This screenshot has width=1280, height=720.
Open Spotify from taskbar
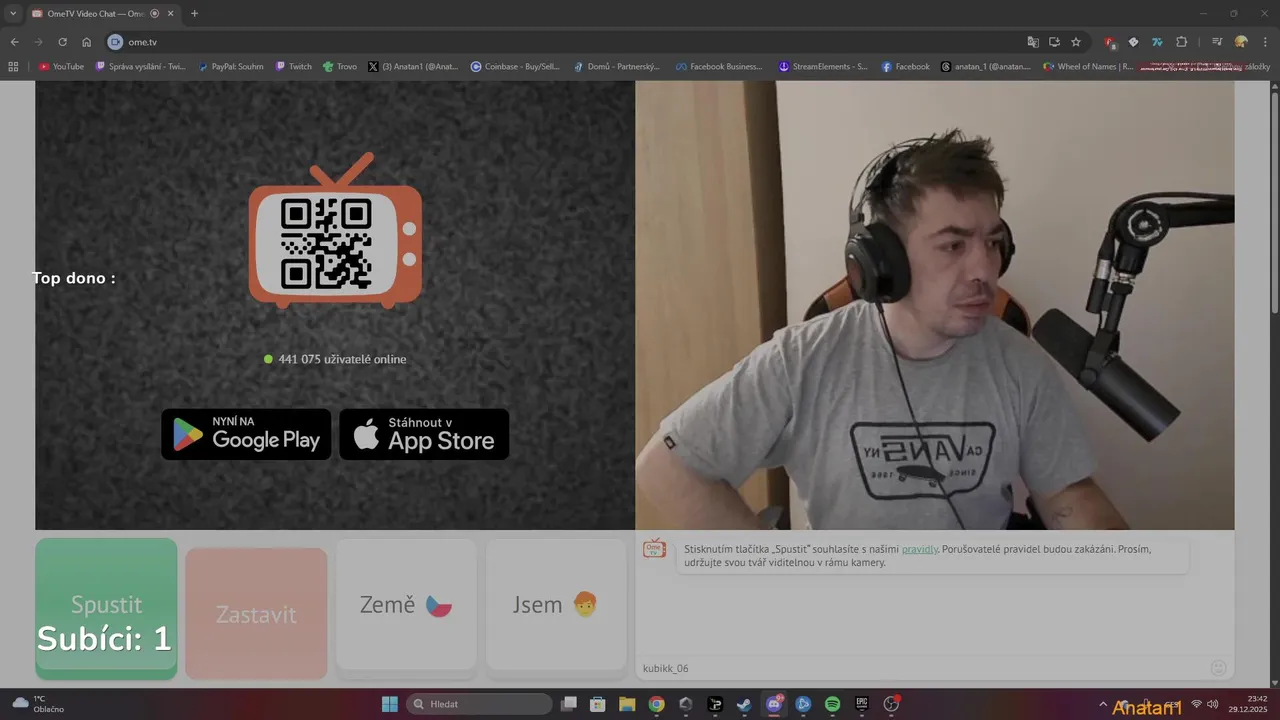coord(832,704)
